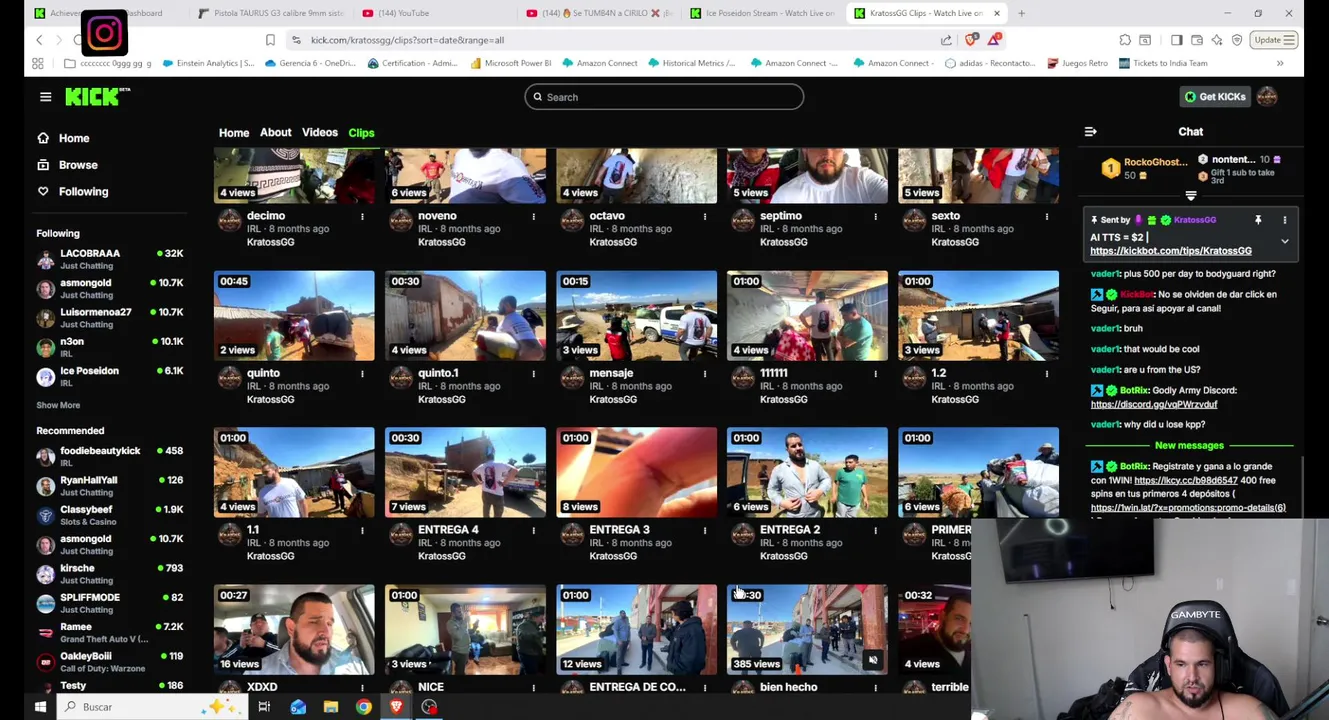
Task: Open the Ice Poseidon channel
Action: pyautogui.click(x=109, y=376)
